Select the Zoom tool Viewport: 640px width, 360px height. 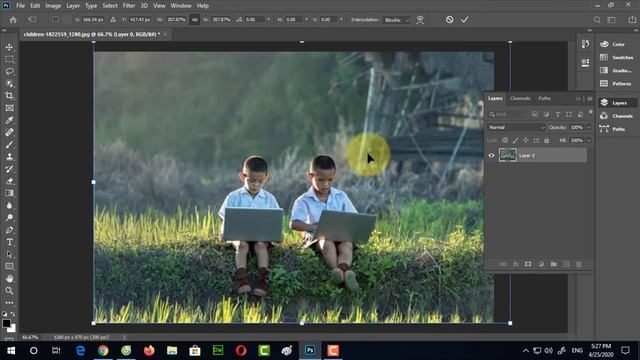(9, 291)
